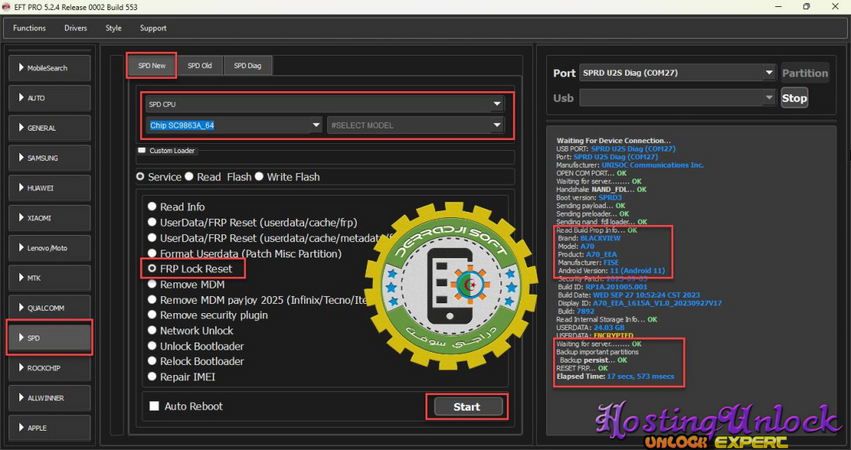Open the MTK chipset module

(49, 278)
